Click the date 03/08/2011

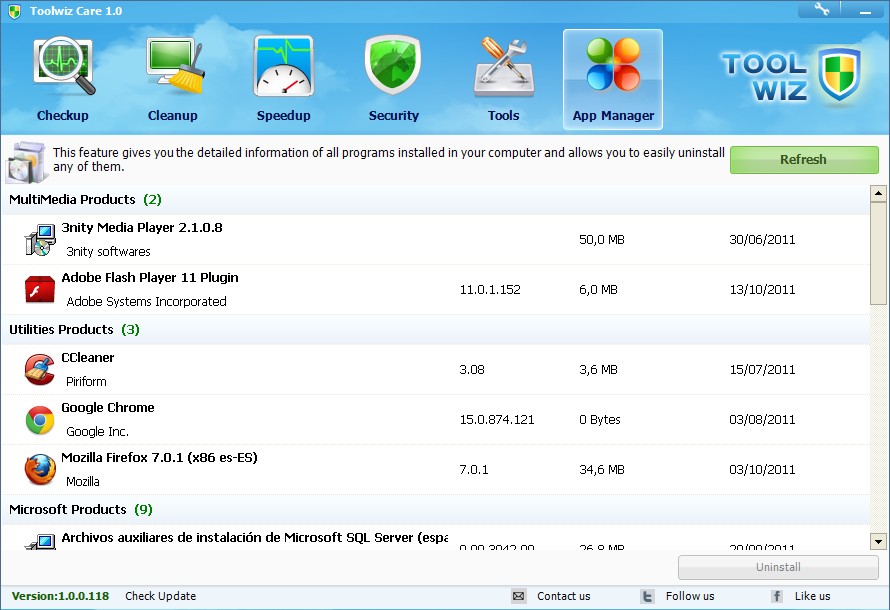click(x=762, y=419)
